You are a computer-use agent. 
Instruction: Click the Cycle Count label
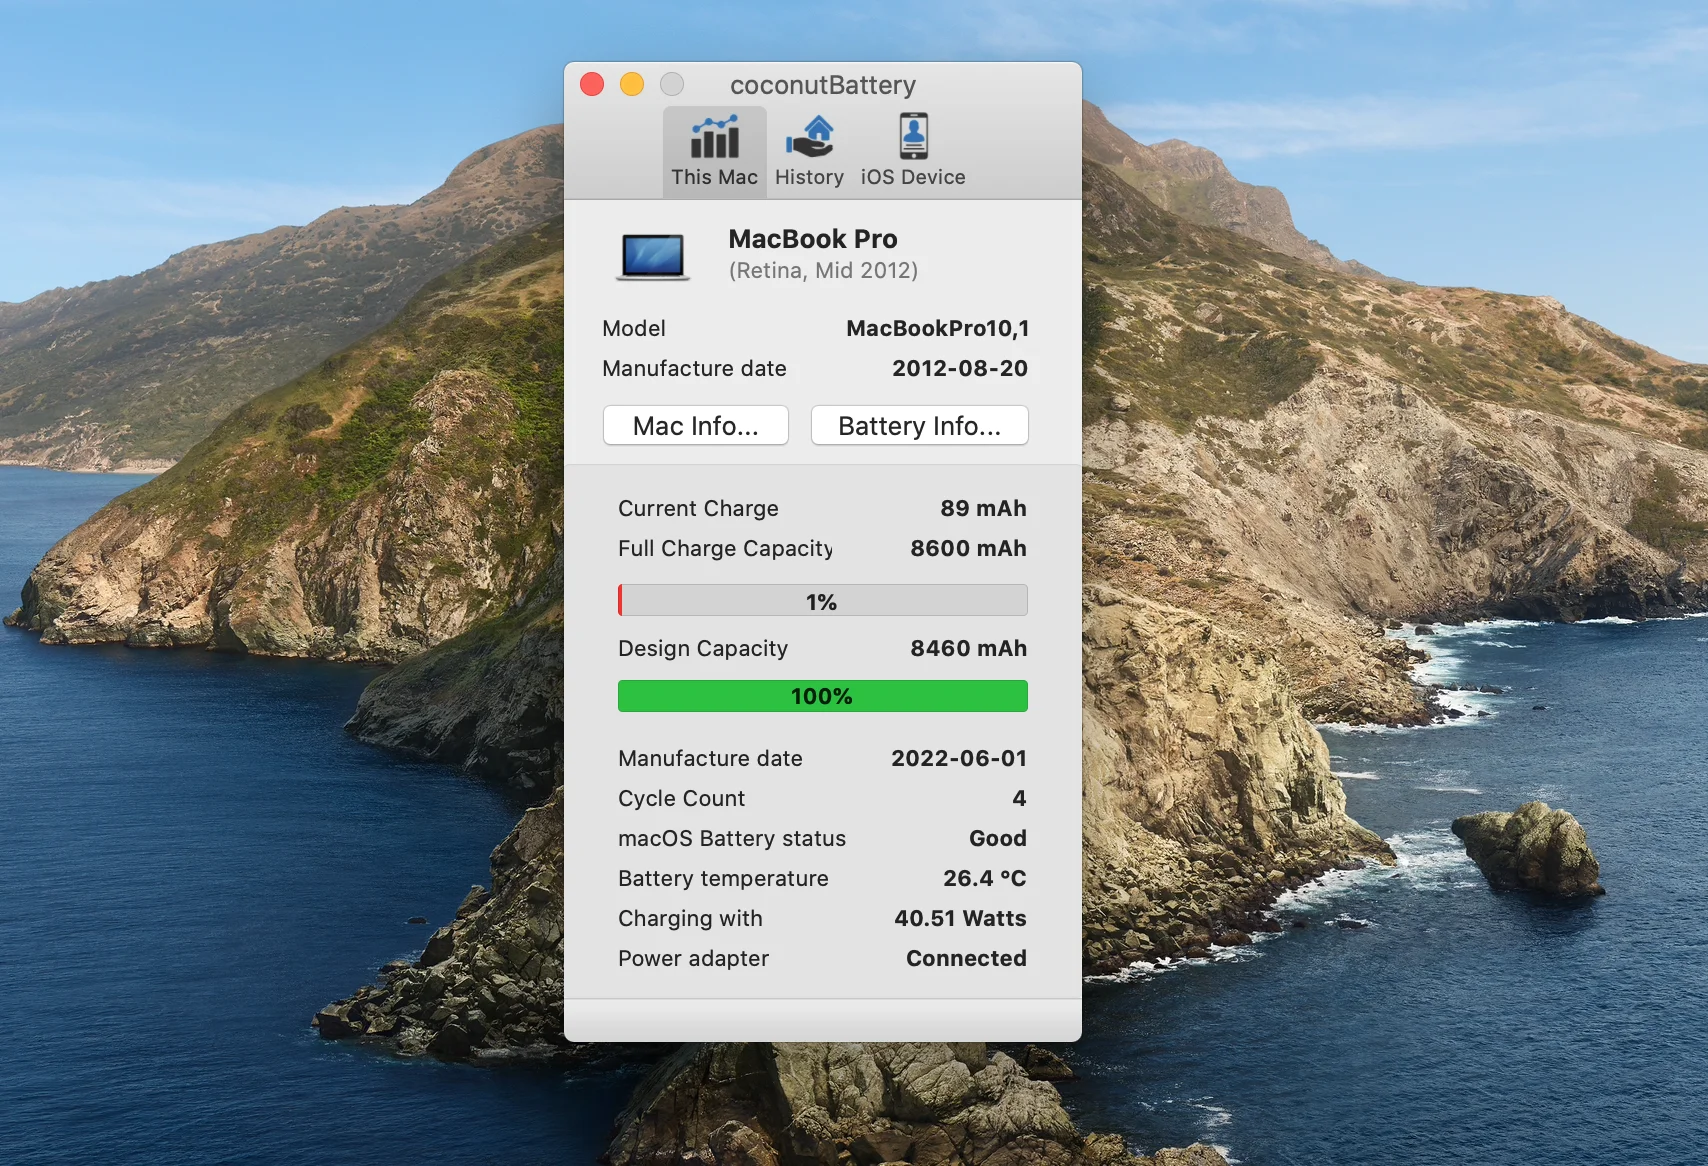tap(681, 798)
